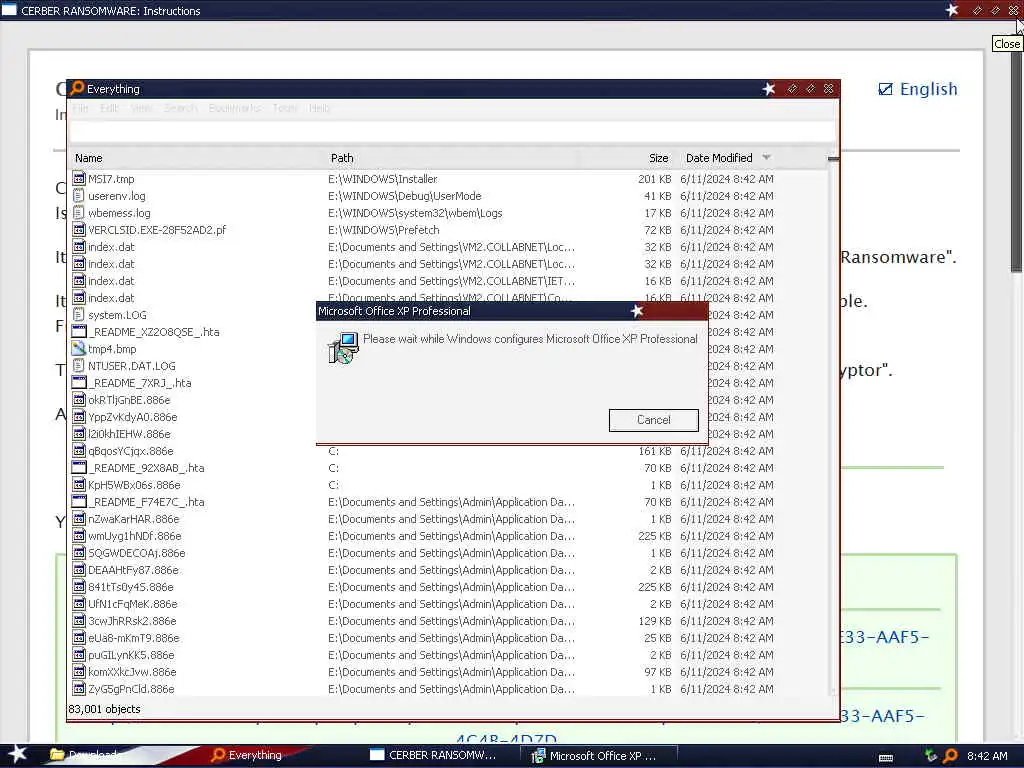This screenshot has height=768, width=1024.
Task: Switch to Microsoft Office XP taskbar button
Action: (x=598, y=756)
